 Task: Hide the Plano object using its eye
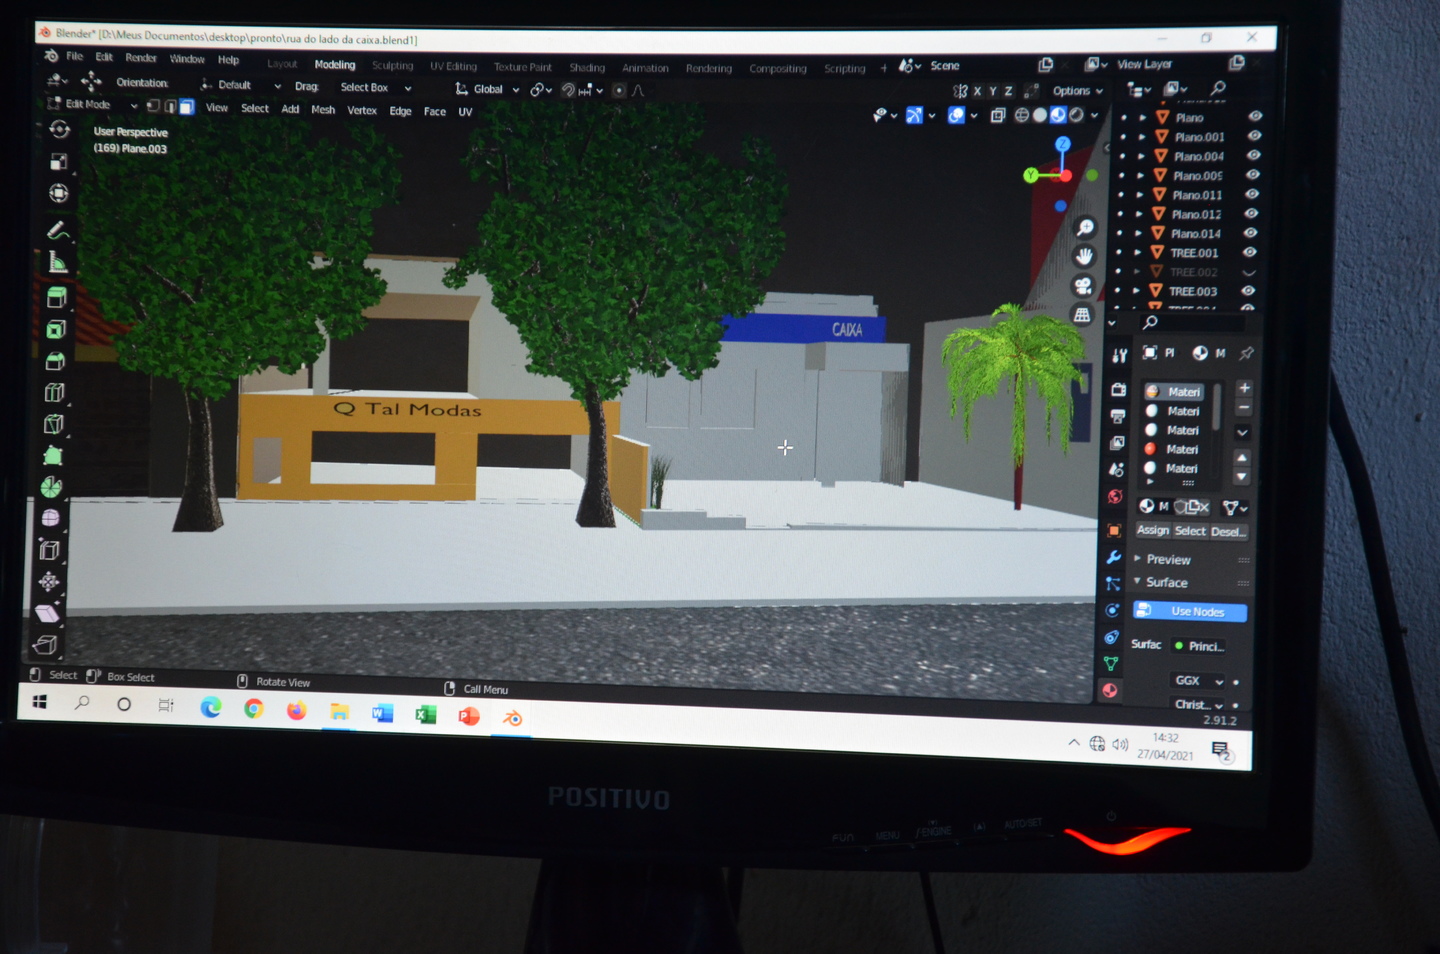(1255, 117)
